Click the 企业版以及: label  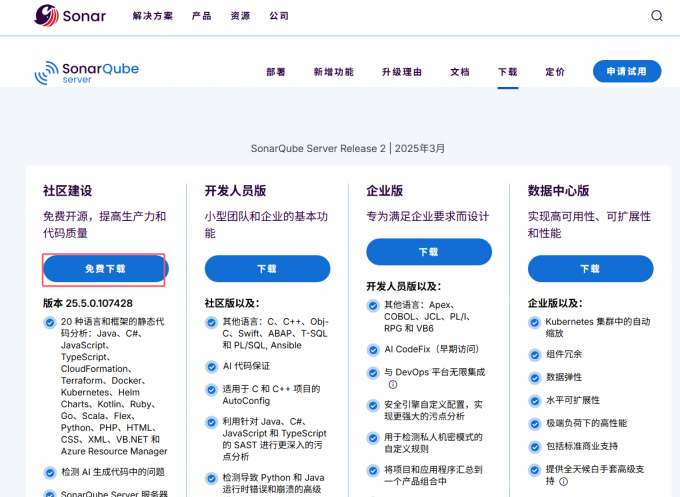[555, 303]
